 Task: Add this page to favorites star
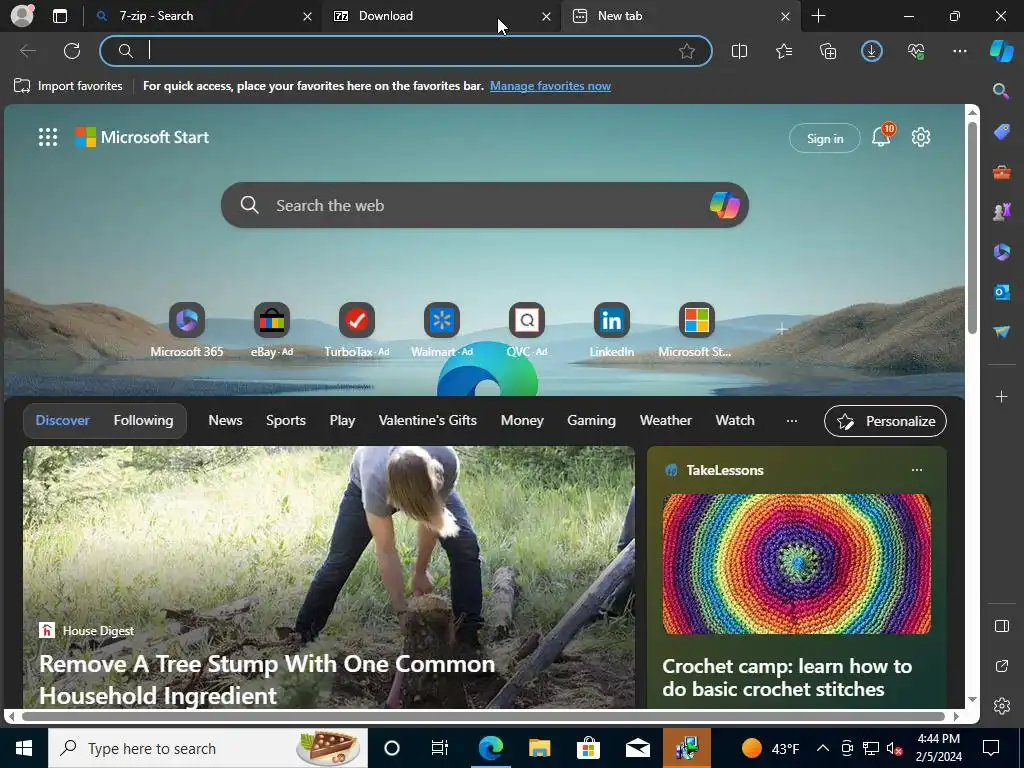[686, 51]
